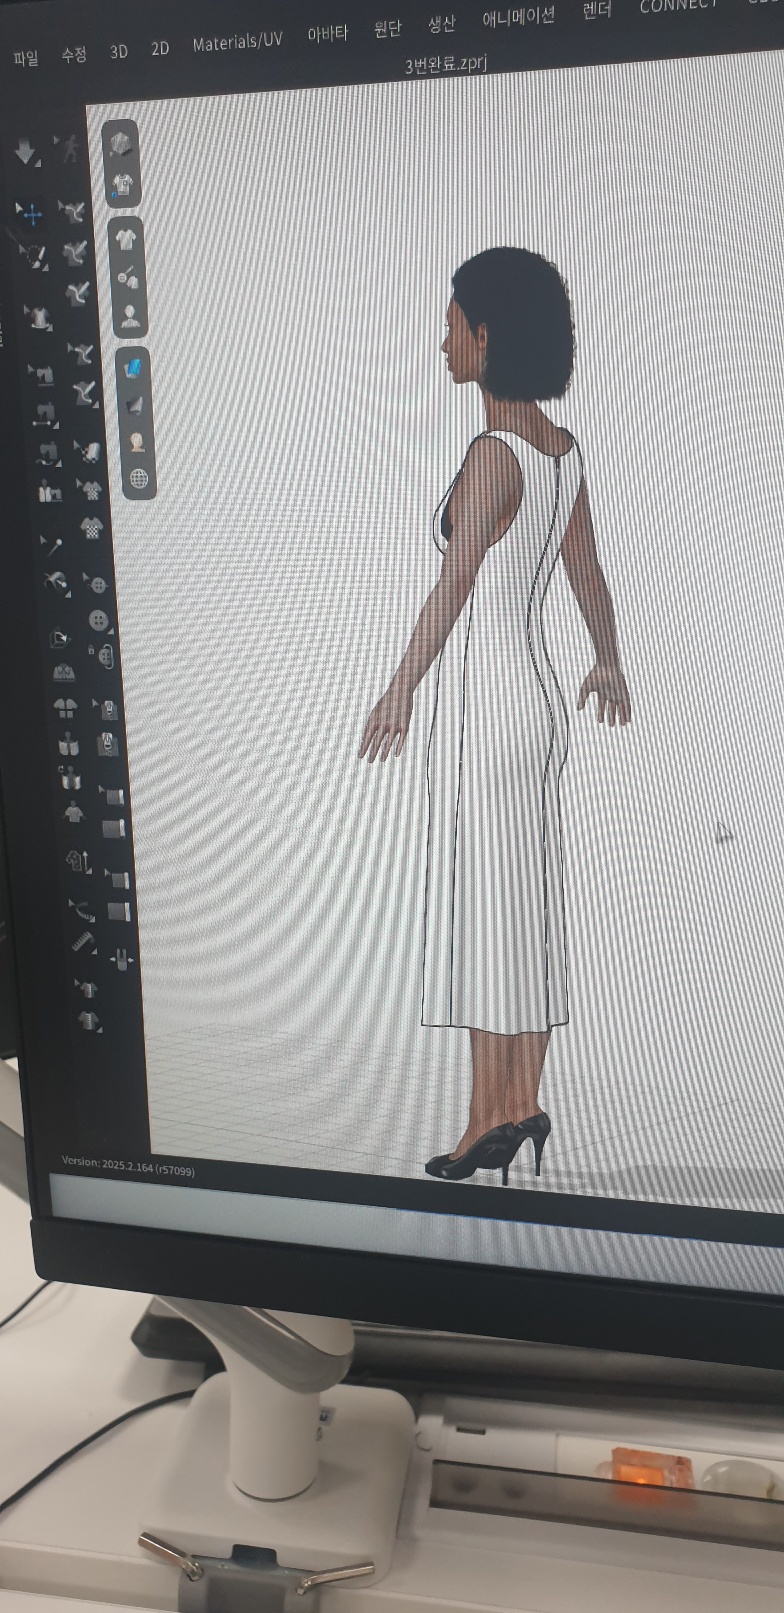Click the Simulate down-arrow tool
This screenshot has width=784, height=1613.
tap(24, 152)
